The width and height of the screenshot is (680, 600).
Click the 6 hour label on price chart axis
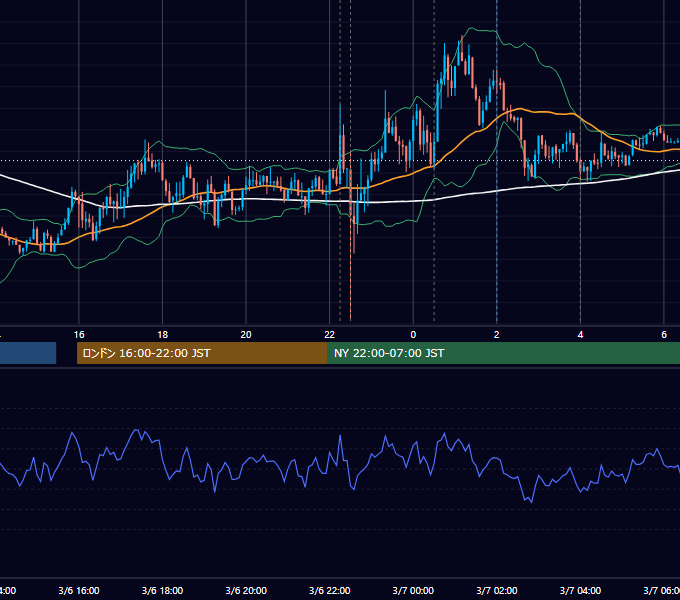click(x=664, y=335)
